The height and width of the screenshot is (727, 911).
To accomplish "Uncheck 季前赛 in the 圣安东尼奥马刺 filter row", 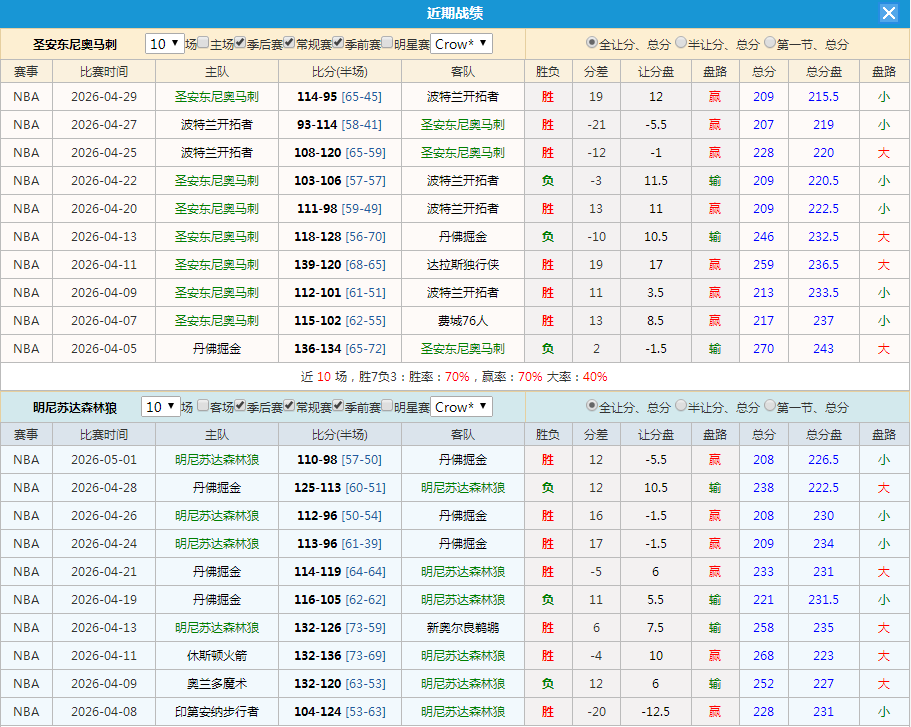I will pos(338,42).
